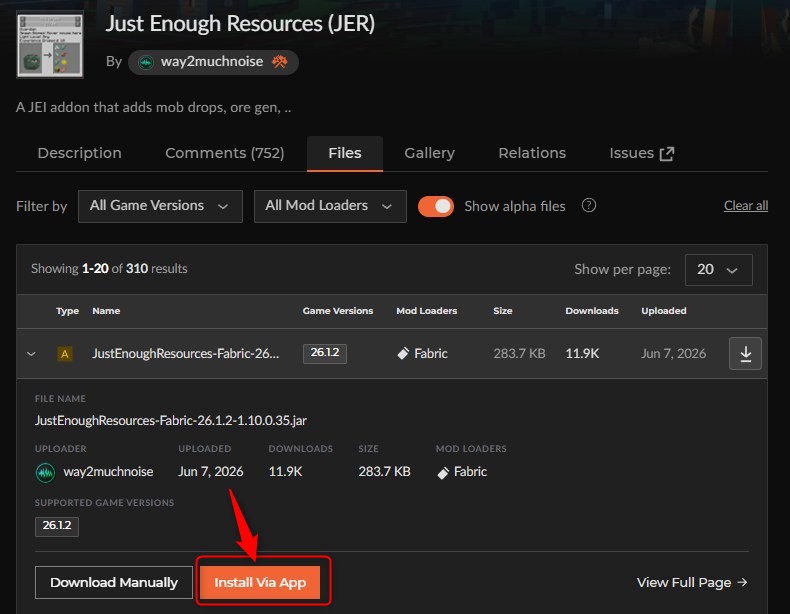Open the Gallery tab
Viewport: 790px width, 614px height.
(x=429, y=153)
